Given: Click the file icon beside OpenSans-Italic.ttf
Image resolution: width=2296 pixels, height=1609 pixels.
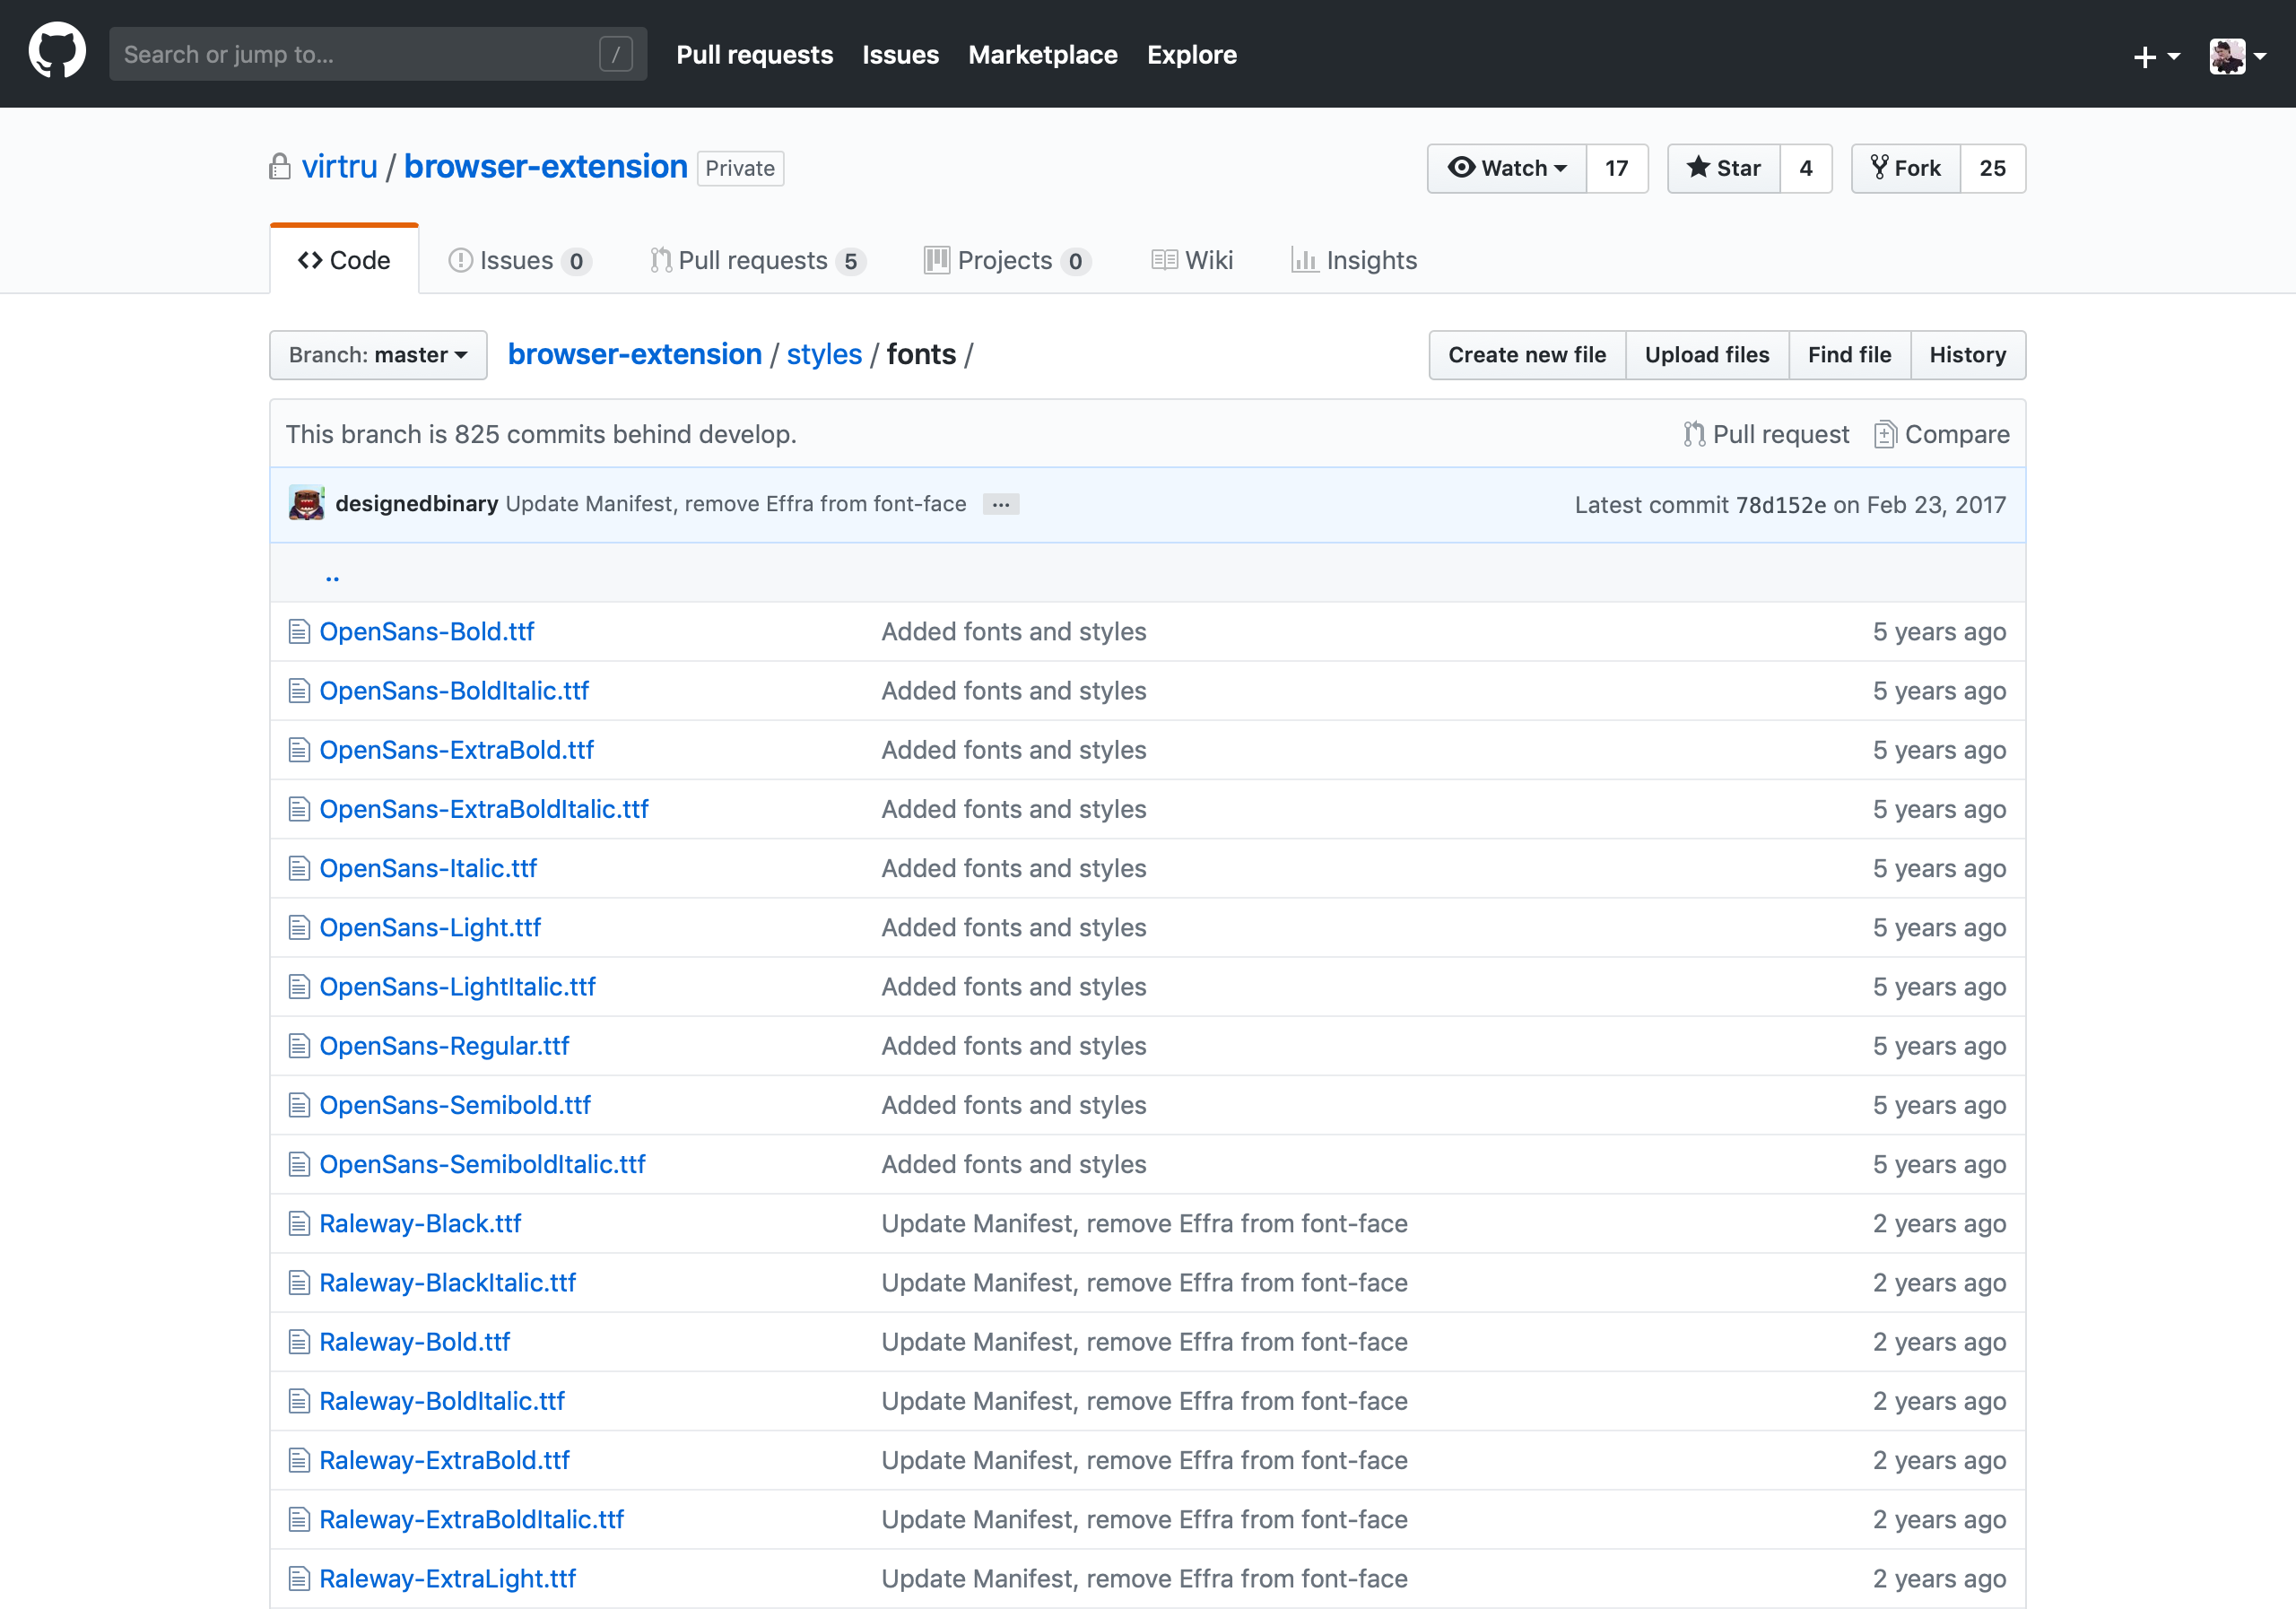Looking at the screenshot, I should pyautogui.click(x=299, y=868).
